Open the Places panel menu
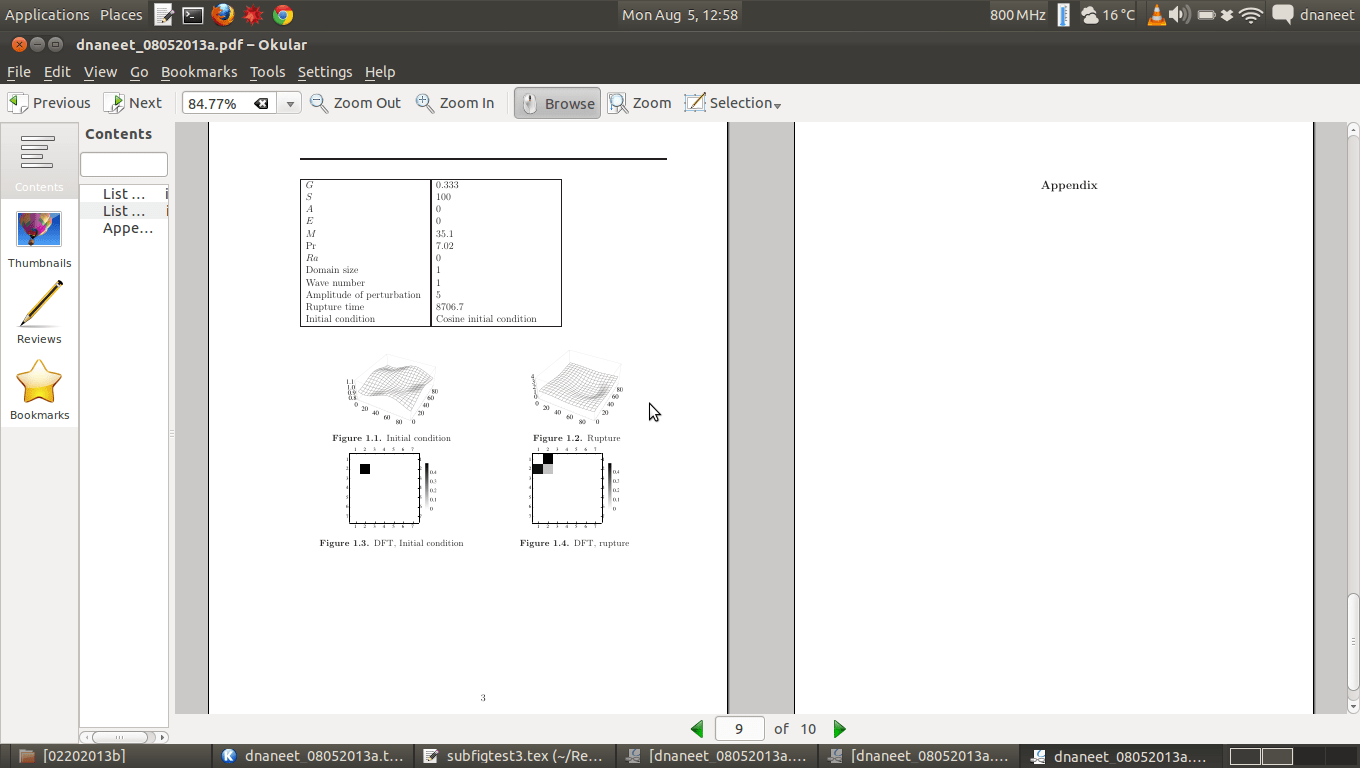Image resolution: width=1360 pixels, height=768 pixels. tap(121, 15)
